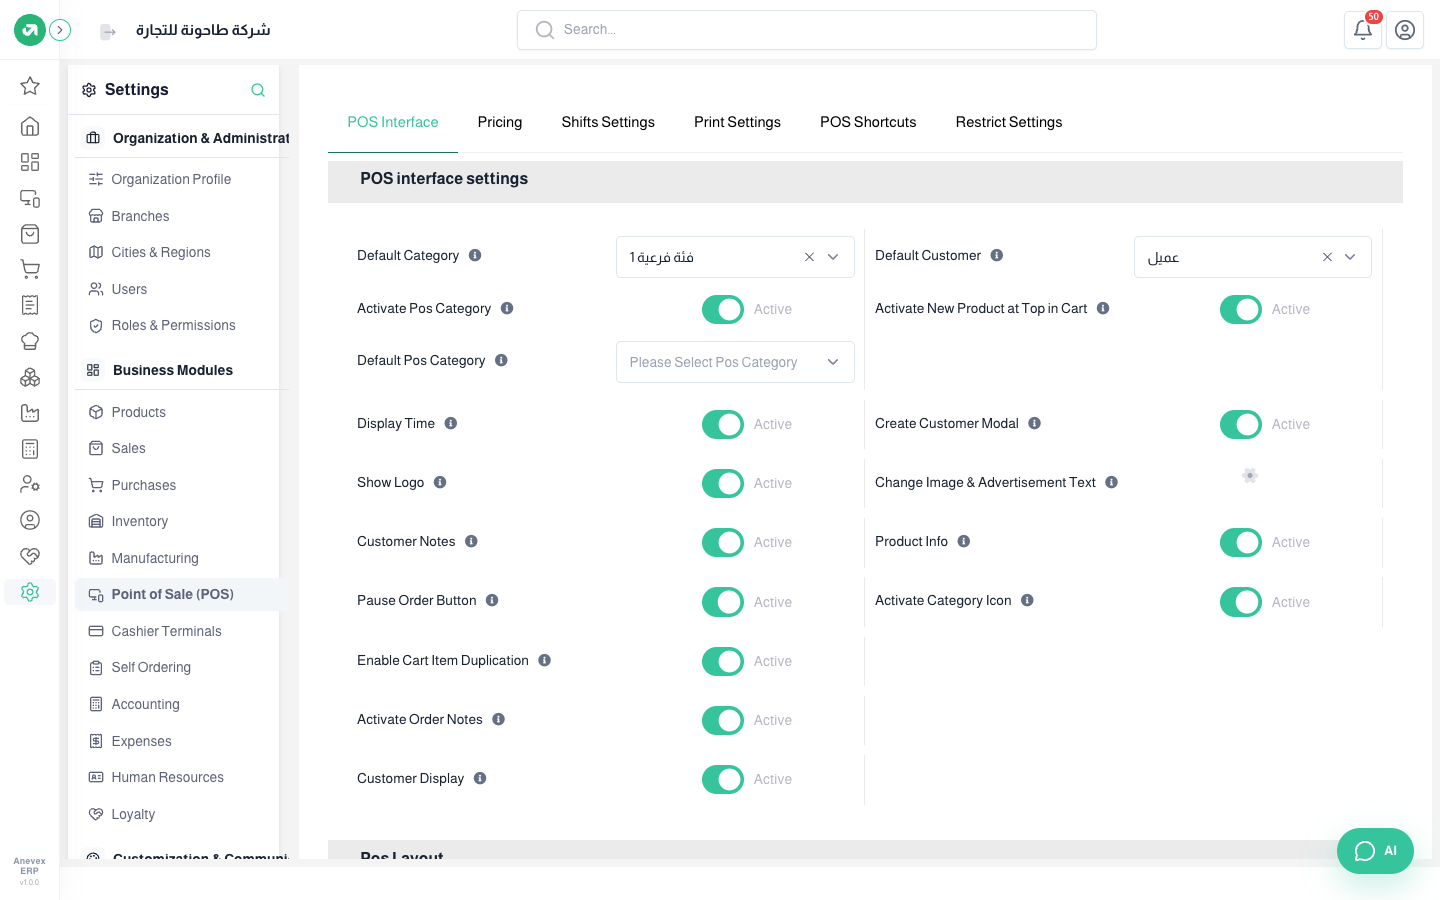Image resolution: width=1440 pixels, height=900 pixels.
Task: Open the Restrict Settings tab
Action: point(1009,122)
